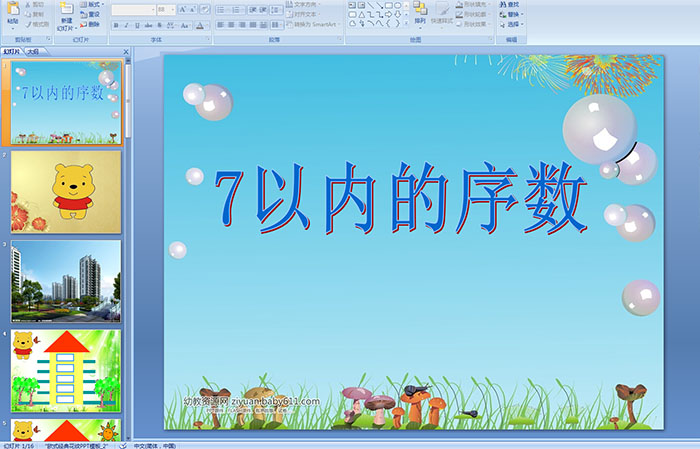Viewport: 700px width, 449px height.
Task: Convert text to SmartArt
Action: click(x=316, y=24)
